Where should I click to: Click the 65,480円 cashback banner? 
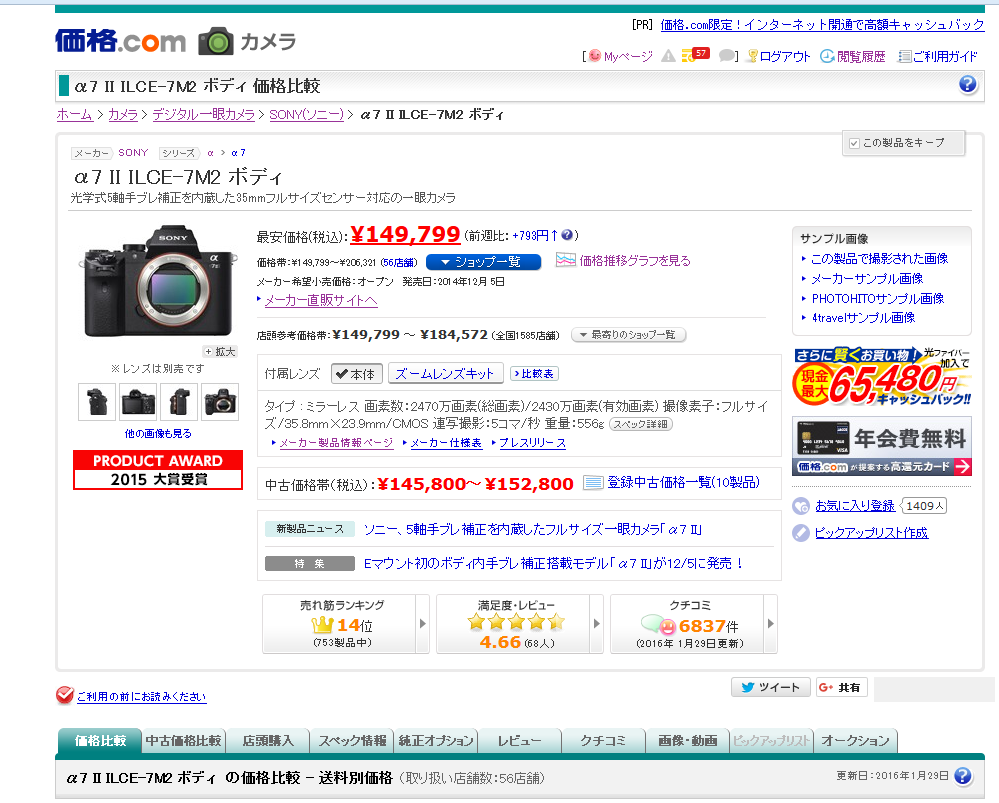point(882,376)
